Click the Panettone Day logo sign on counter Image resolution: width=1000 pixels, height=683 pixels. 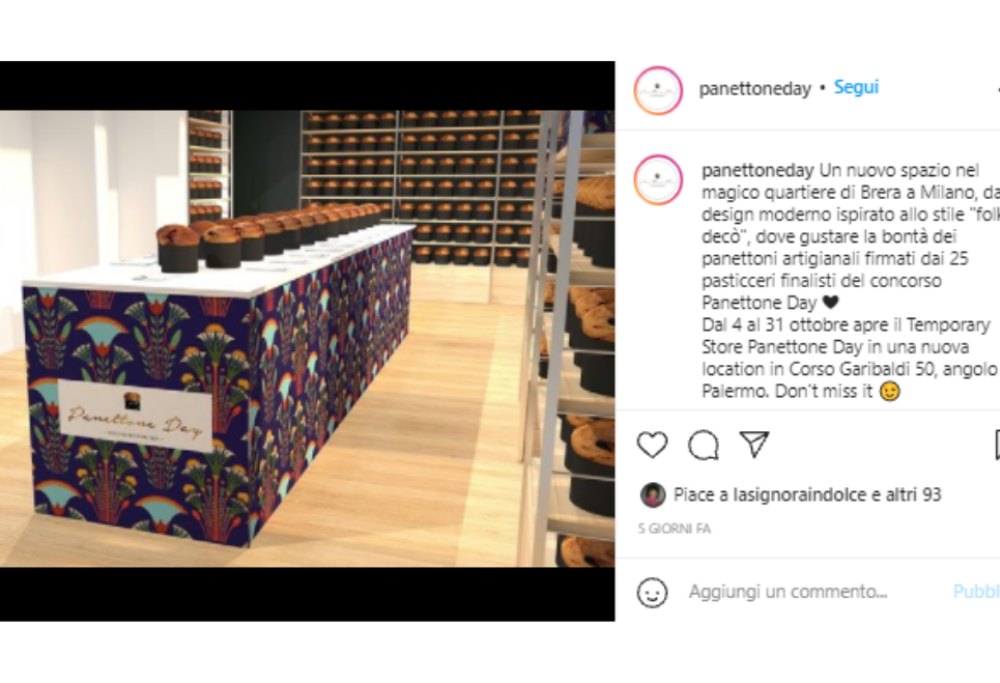click(x=135, y=415)
